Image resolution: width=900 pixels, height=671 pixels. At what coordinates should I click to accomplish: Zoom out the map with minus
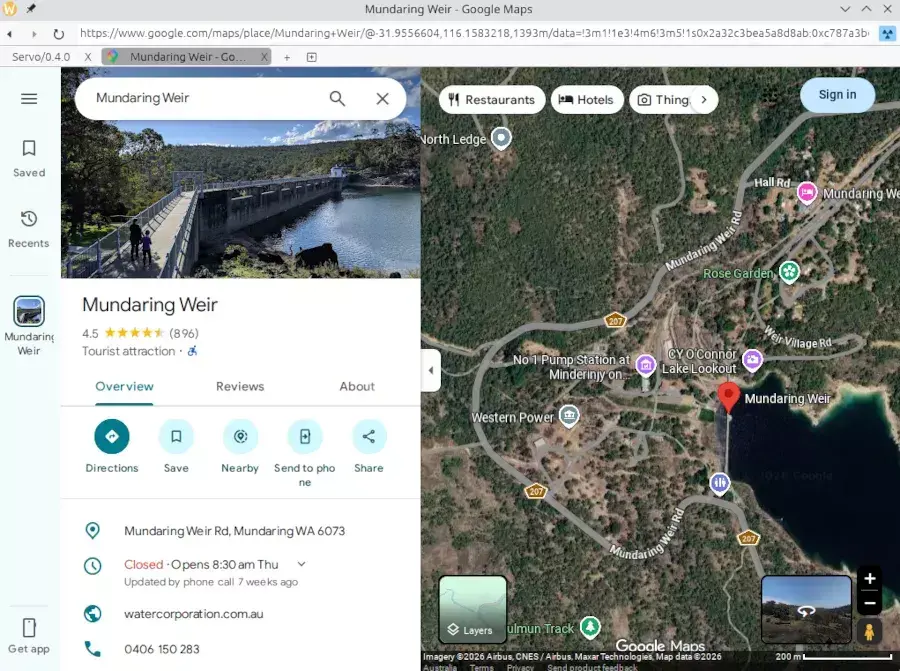tap(870, 603)
